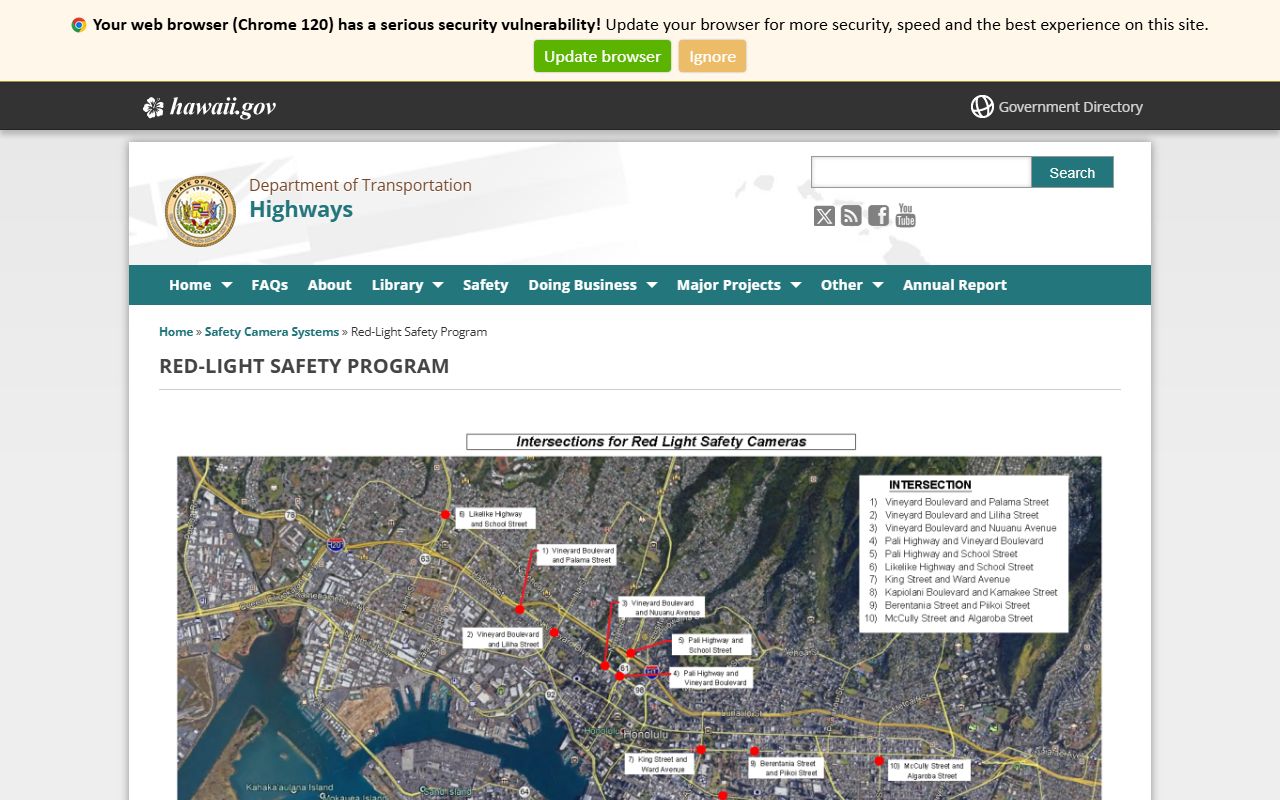Click the Red-Light Safety Program breadcrumb text
Viewport: 1280px width, 800px height.
(x=419, y=332)
